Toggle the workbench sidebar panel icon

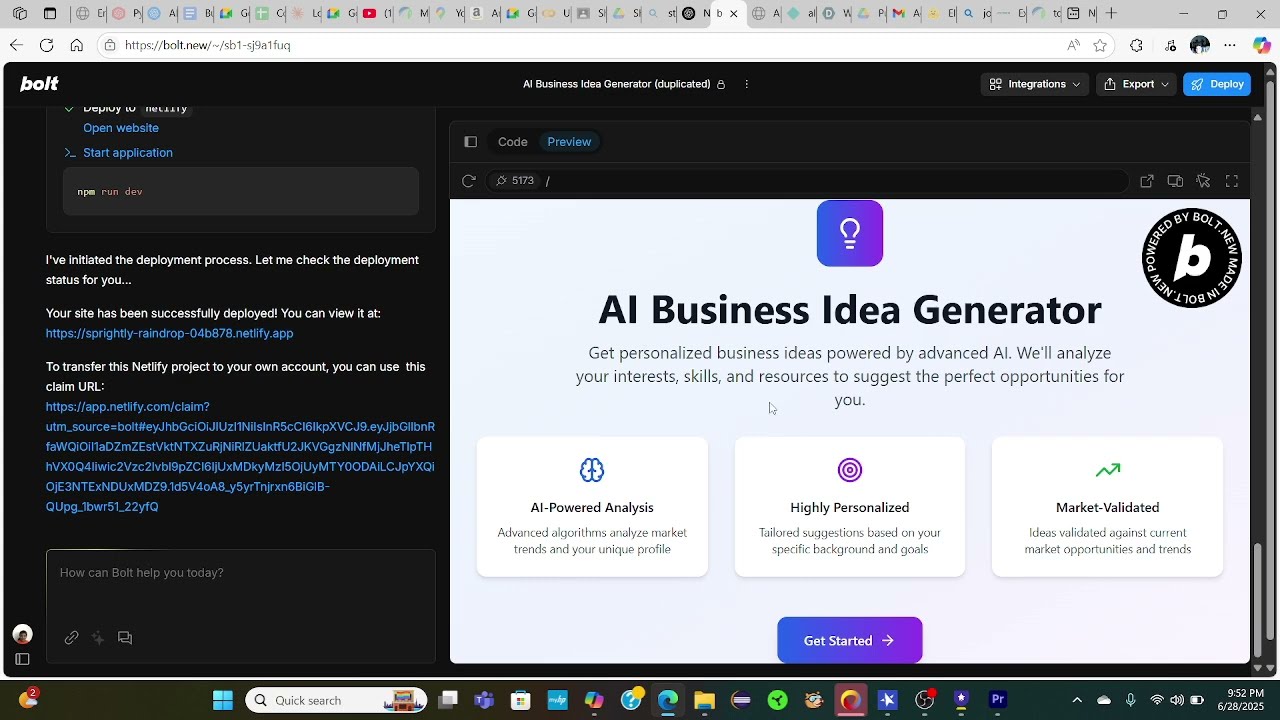(471, 142)
